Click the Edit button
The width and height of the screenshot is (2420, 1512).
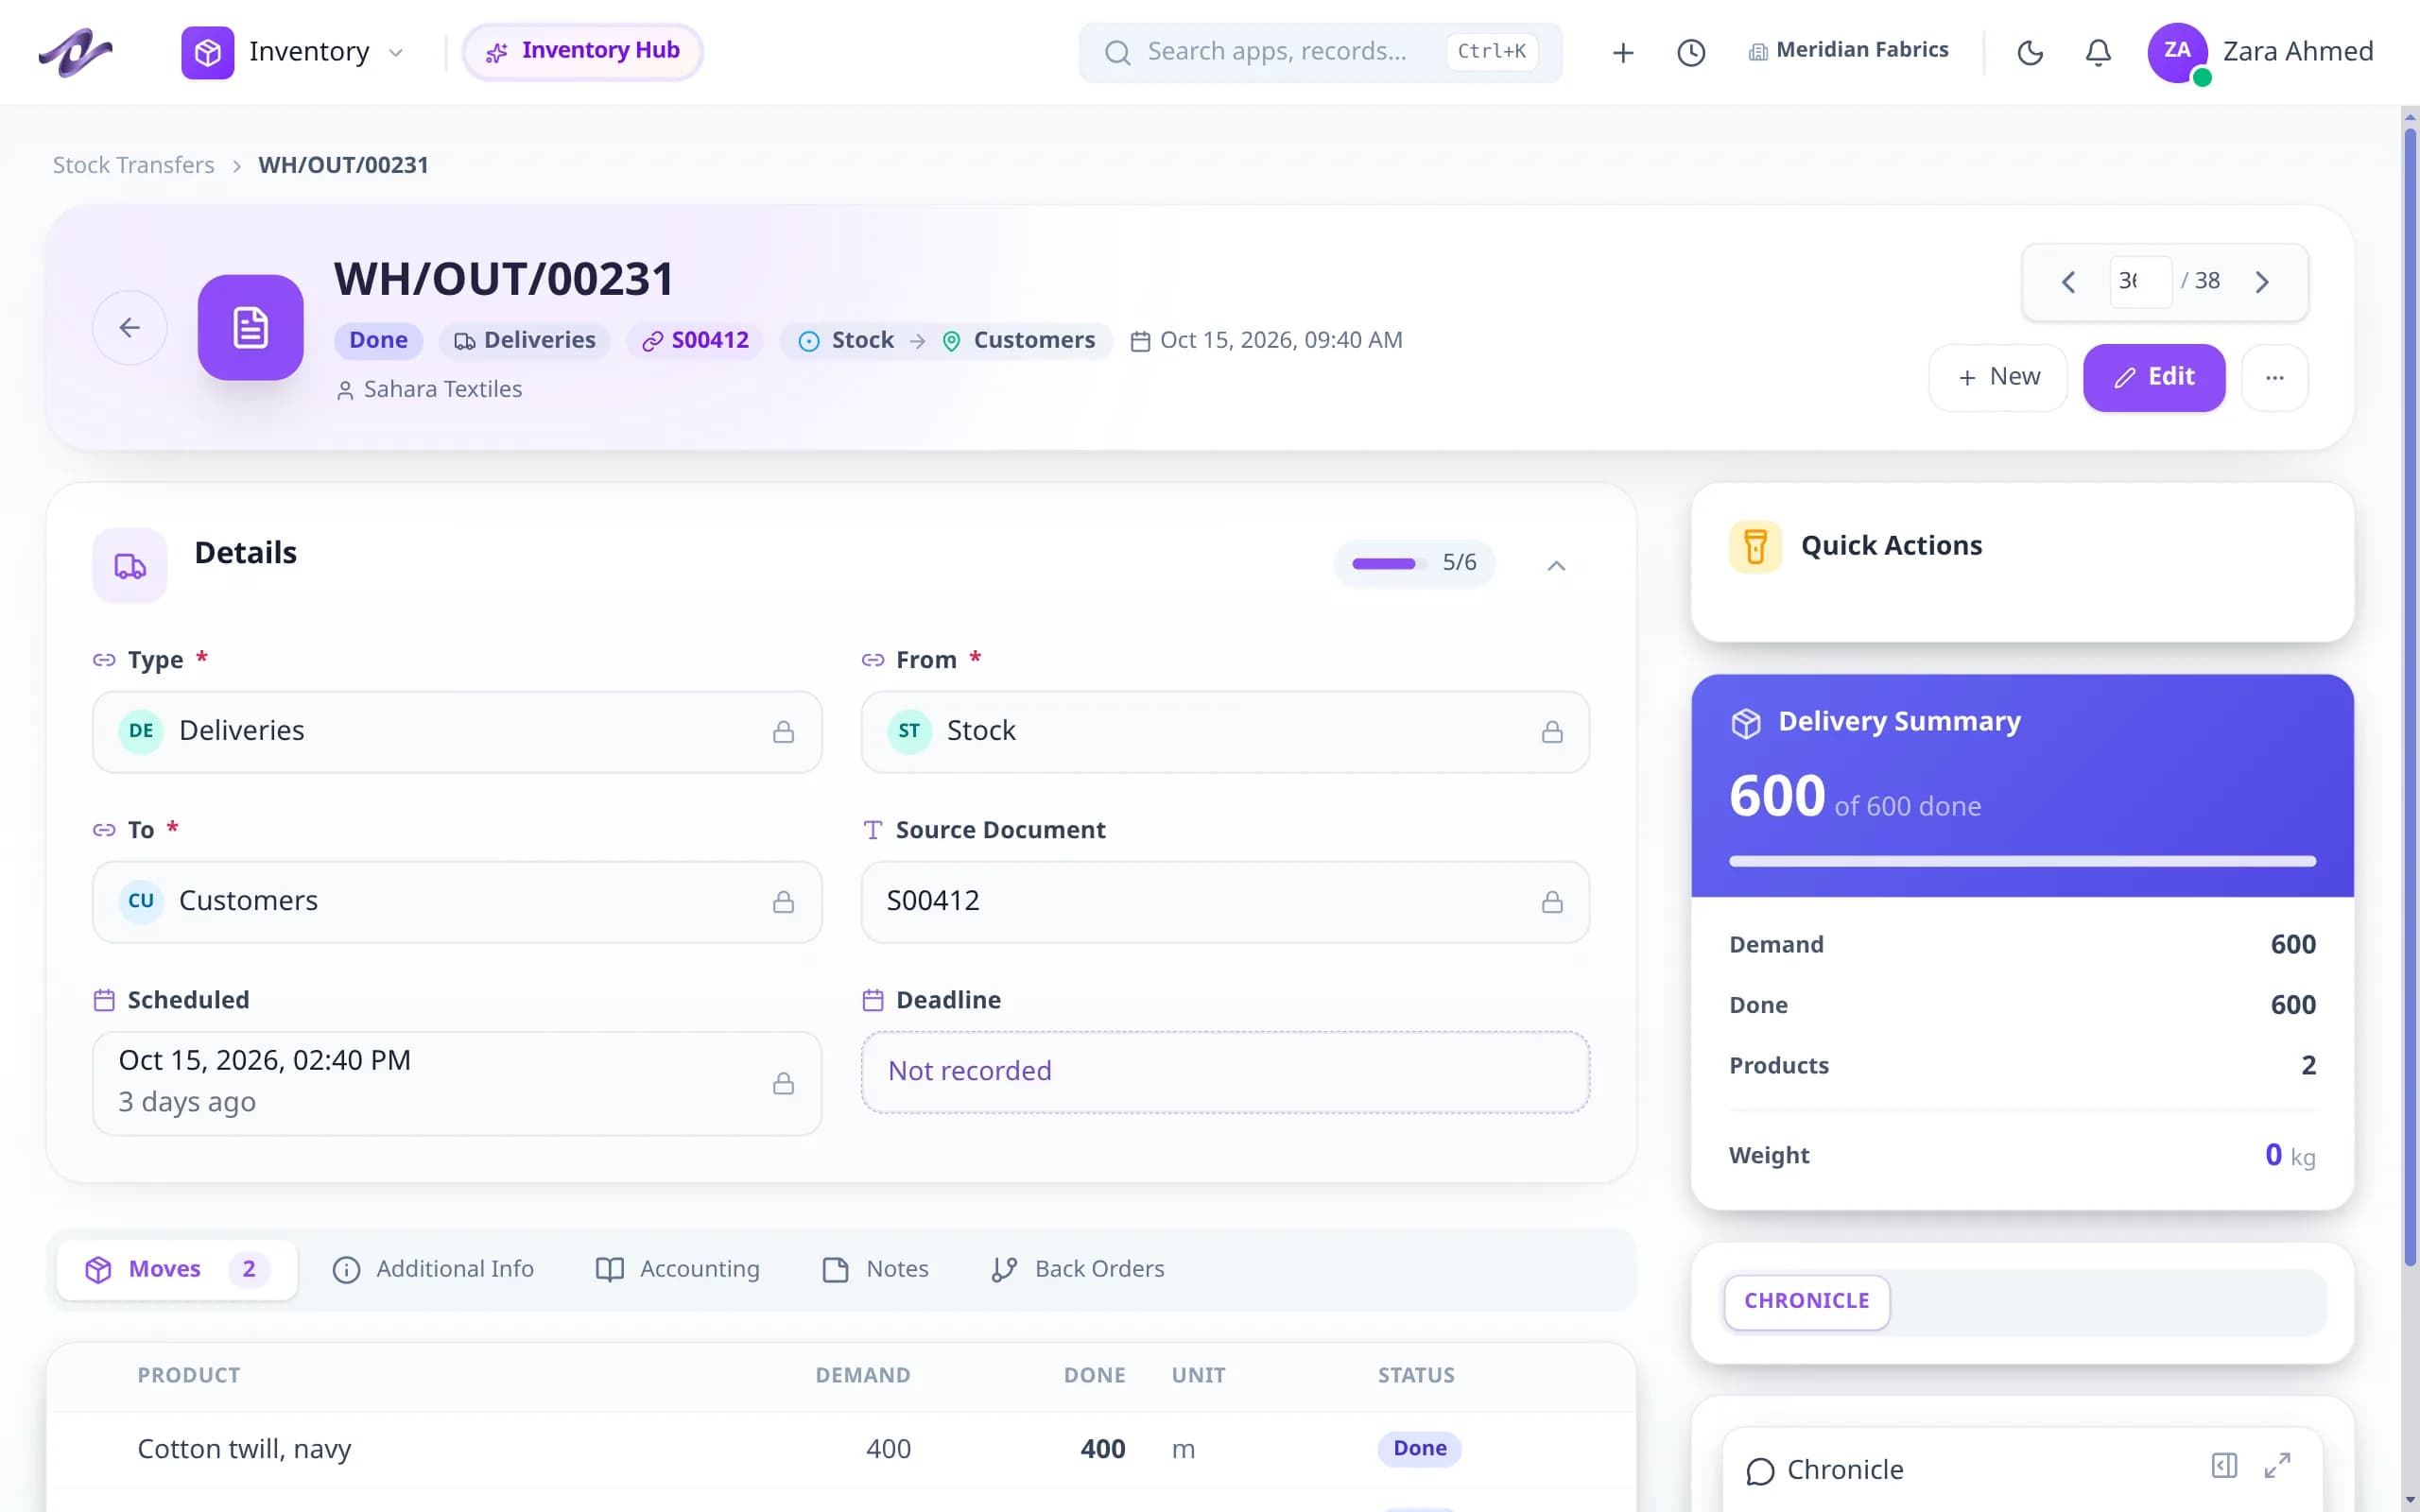(2154, 377)
